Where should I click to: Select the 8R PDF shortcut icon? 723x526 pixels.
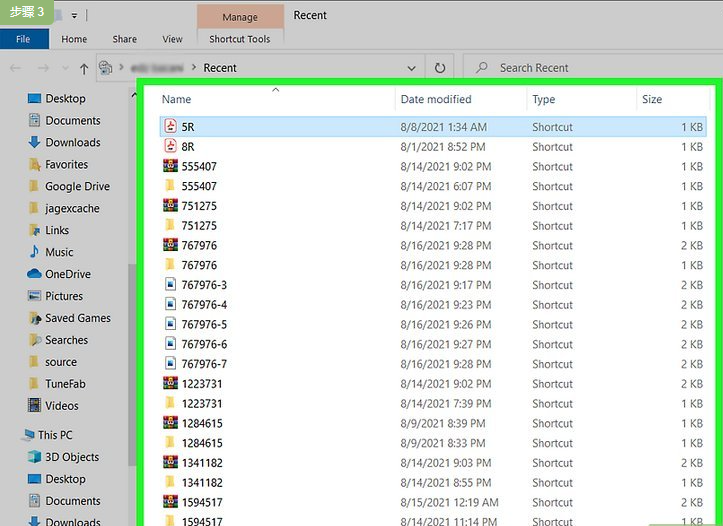click(x=171, y=146)
